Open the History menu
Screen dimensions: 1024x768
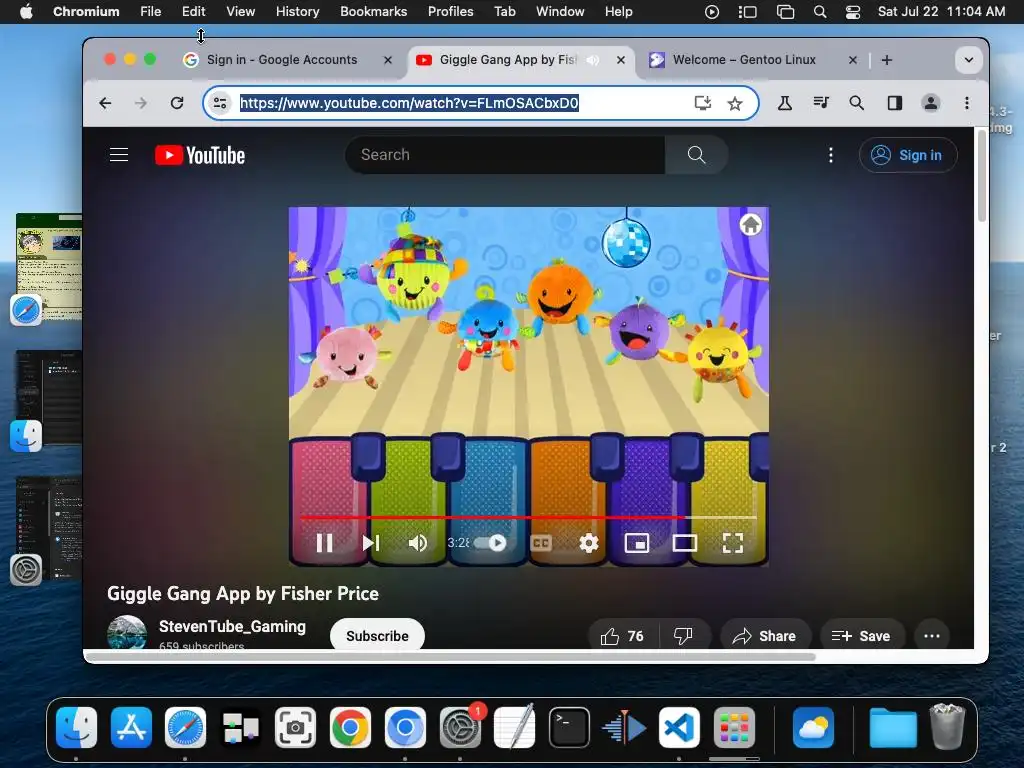(297, 11)
